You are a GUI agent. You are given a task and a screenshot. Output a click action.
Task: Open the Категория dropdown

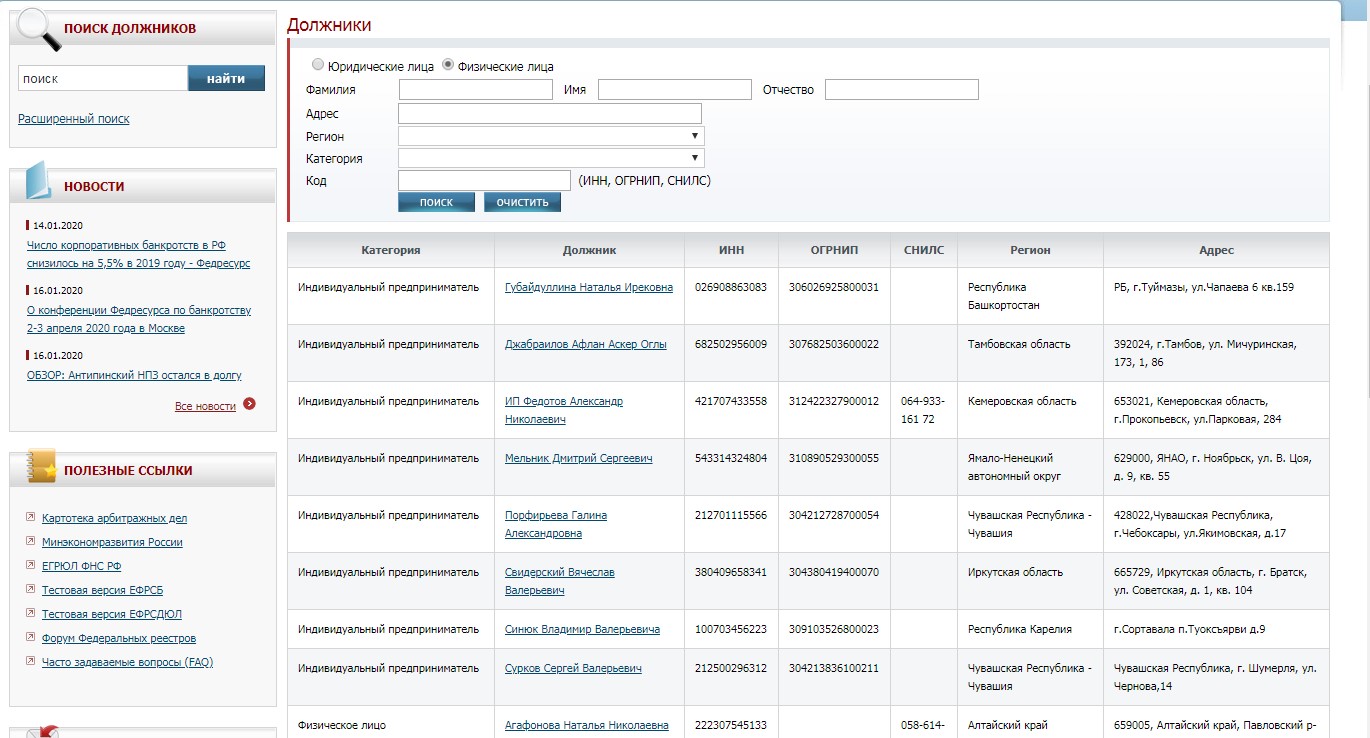pos(551,158)
